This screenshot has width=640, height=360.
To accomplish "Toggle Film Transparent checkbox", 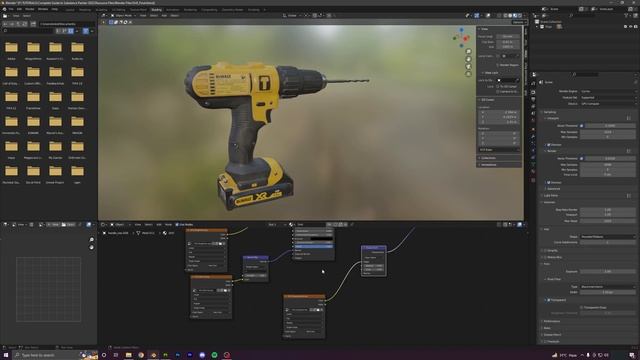I will [549, 300].
